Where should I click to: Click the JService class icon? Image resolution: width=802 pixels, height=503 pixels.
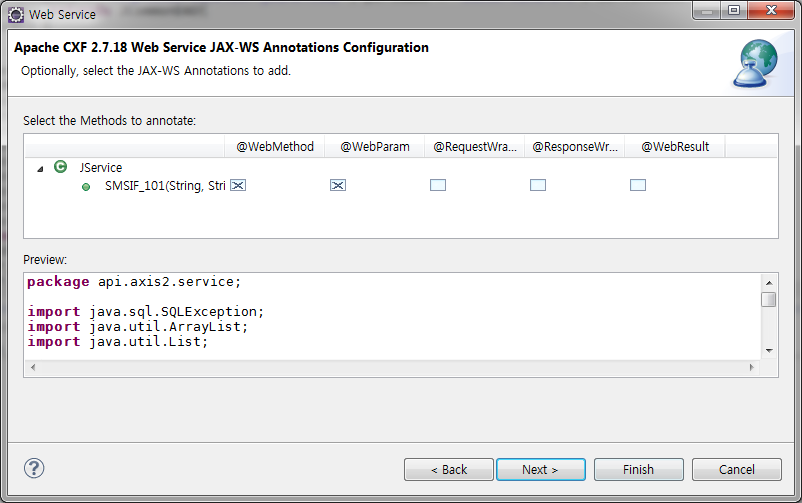60,167
